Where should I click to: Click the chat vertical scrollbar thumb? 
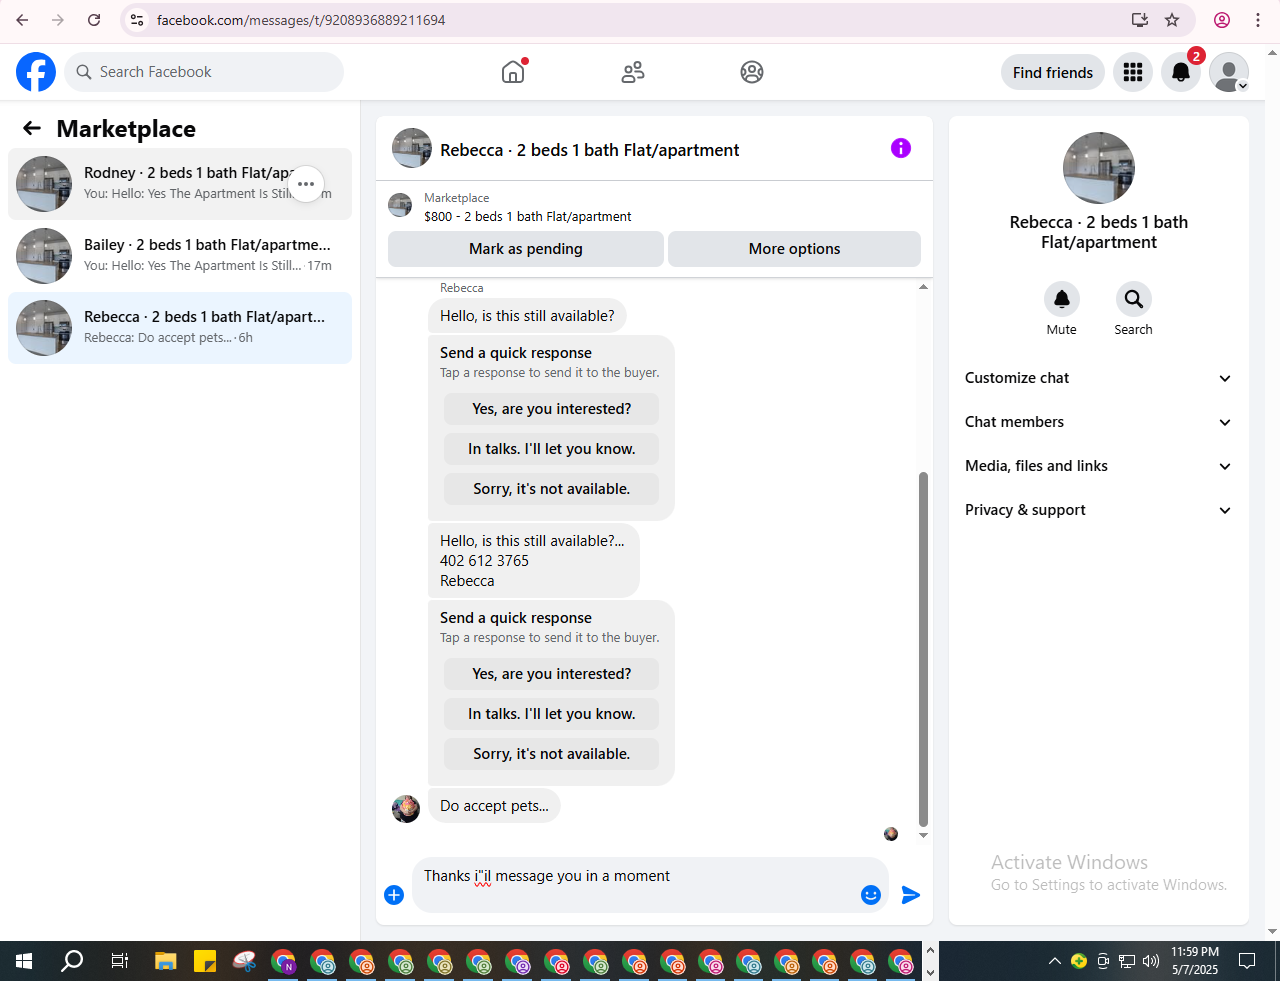coord(923,648)
